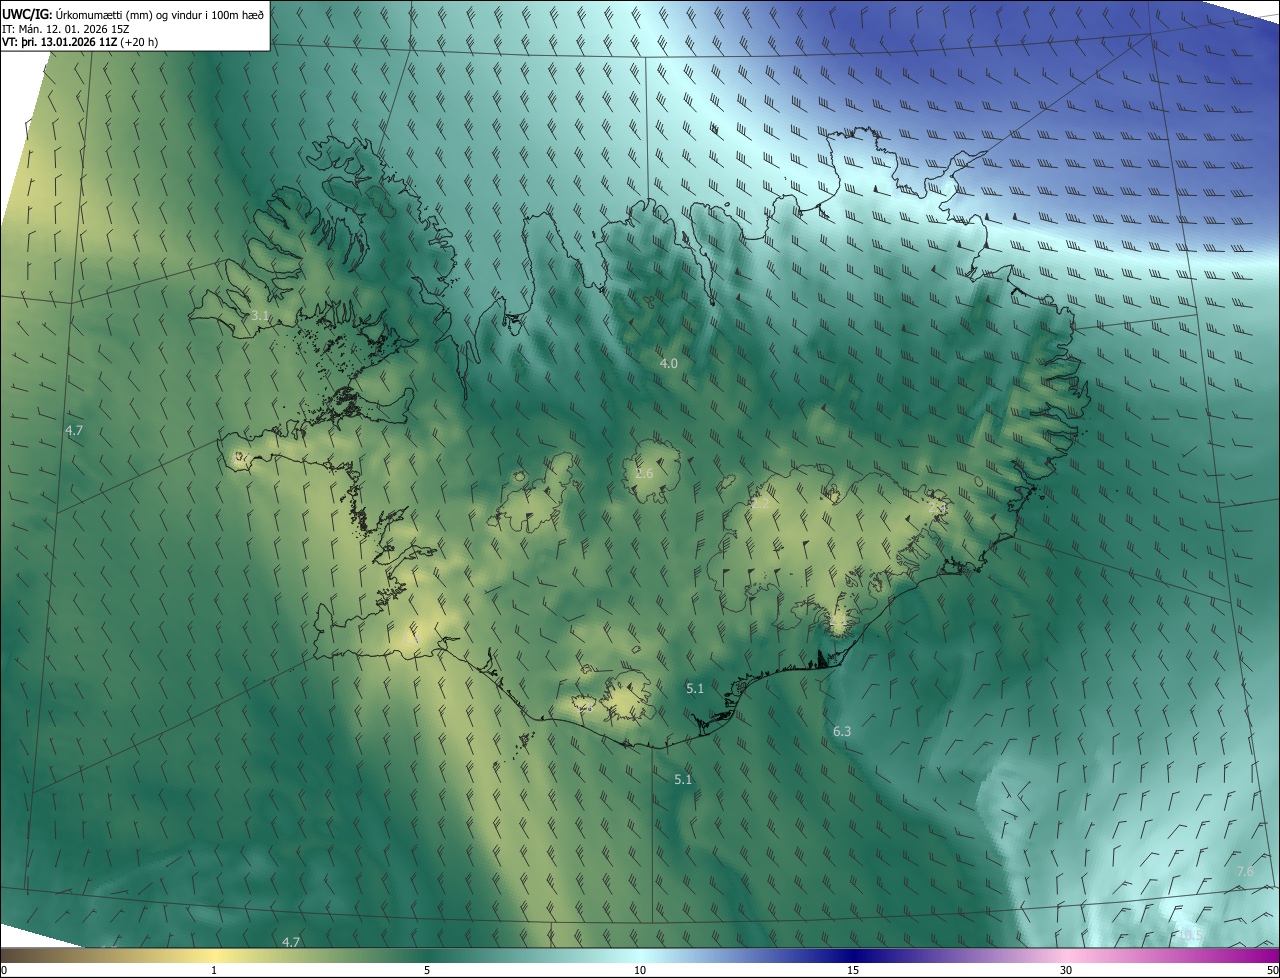1280x978 pixels.
Task: Click the 4.0 value label on the map
Action: 669,364
